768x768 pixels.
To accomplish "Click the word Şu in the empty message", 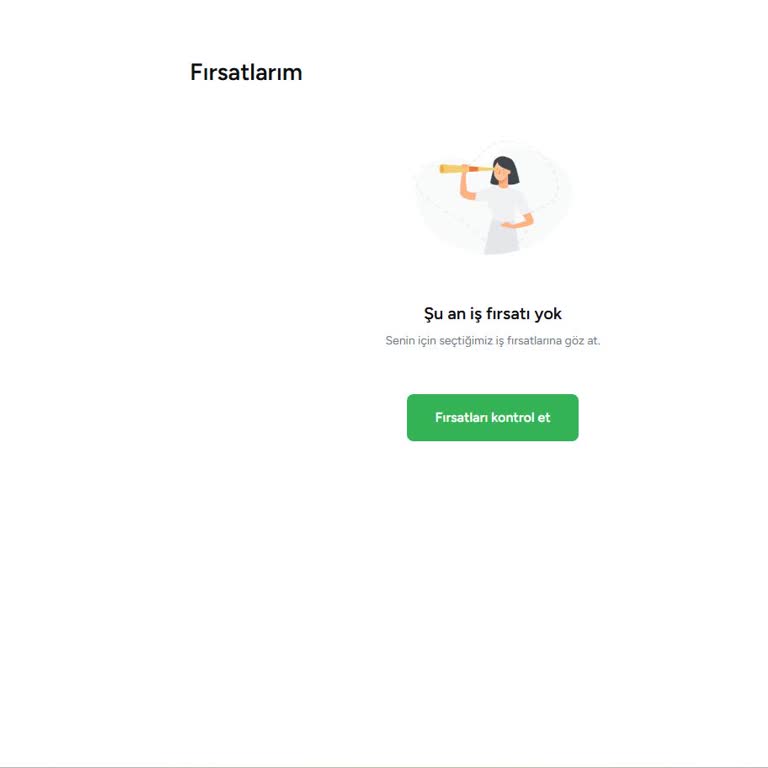I will point(433,314).
